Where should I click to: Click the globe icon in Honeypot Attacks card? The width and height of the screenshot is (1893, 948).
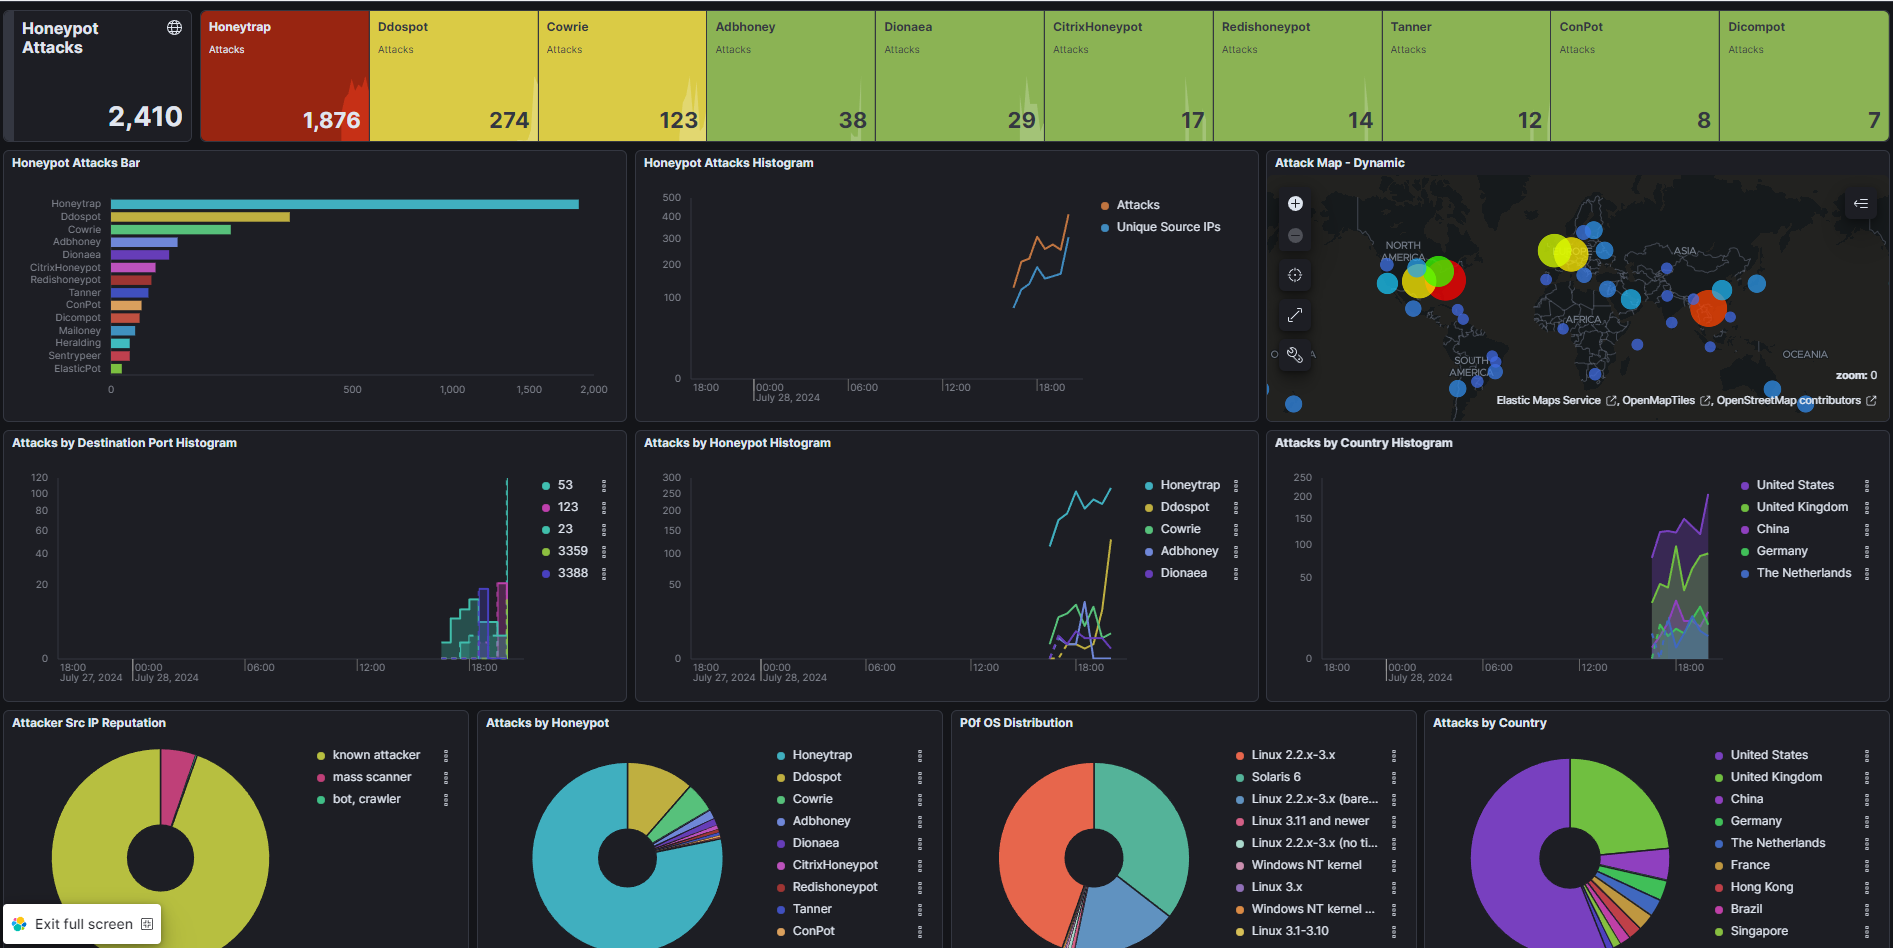click(174, 28)
